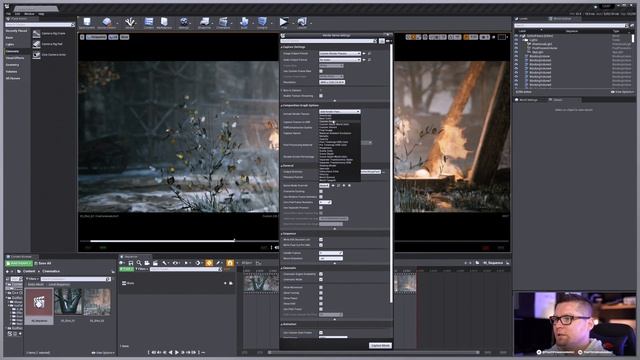This screenshot has height=360, width=640.
Task: Open the Sequencer wrench actions icon
Action: (x=164, y=263)
